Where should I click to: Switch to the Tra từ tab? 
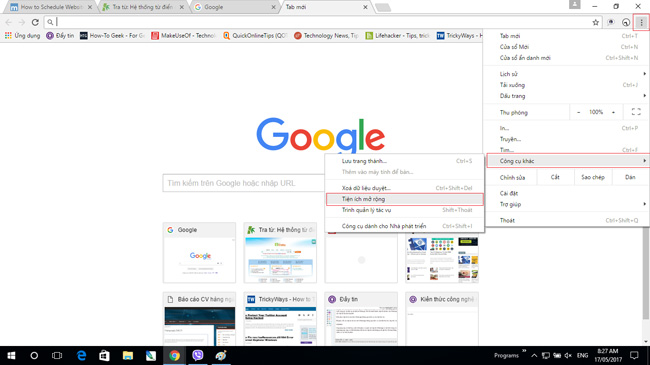coord(142,7)
